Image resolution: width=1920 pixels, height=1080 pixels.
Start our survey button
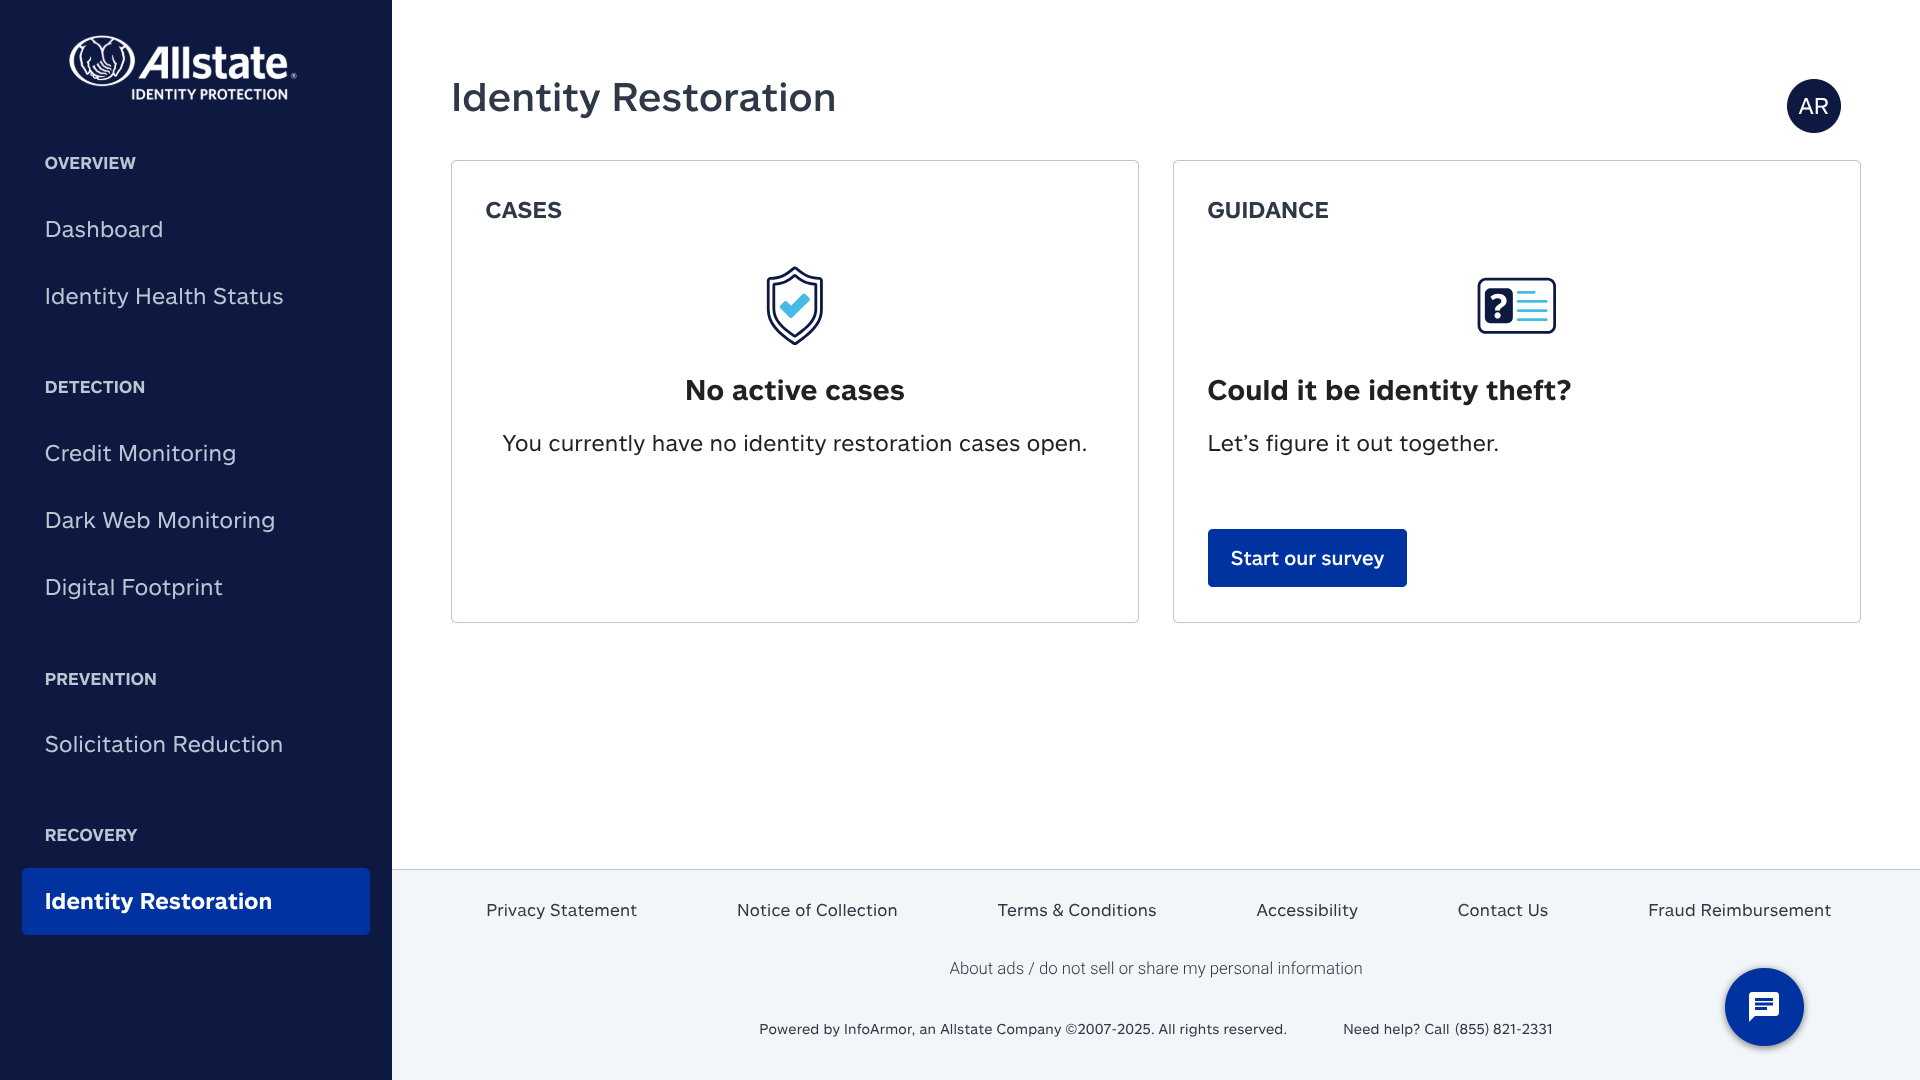click(x=1307, y=558)
